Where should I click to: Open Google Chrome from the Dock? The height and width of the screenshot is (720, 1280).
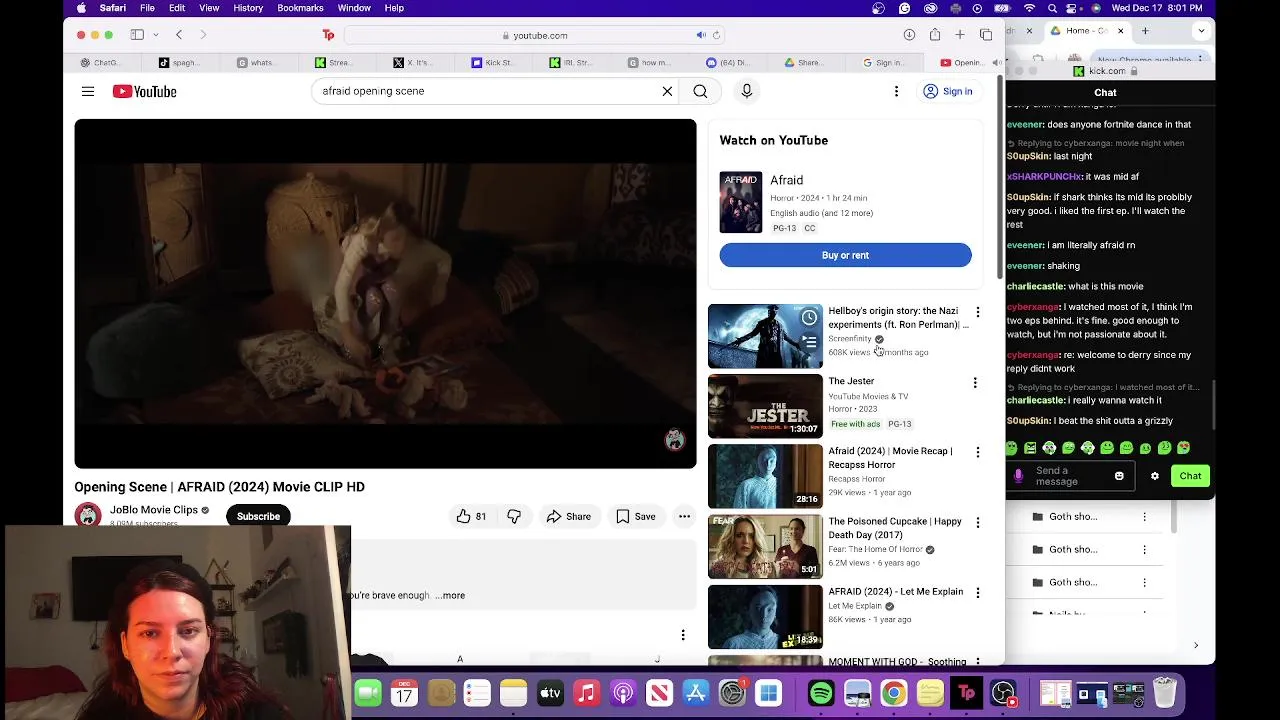[893, 693]
